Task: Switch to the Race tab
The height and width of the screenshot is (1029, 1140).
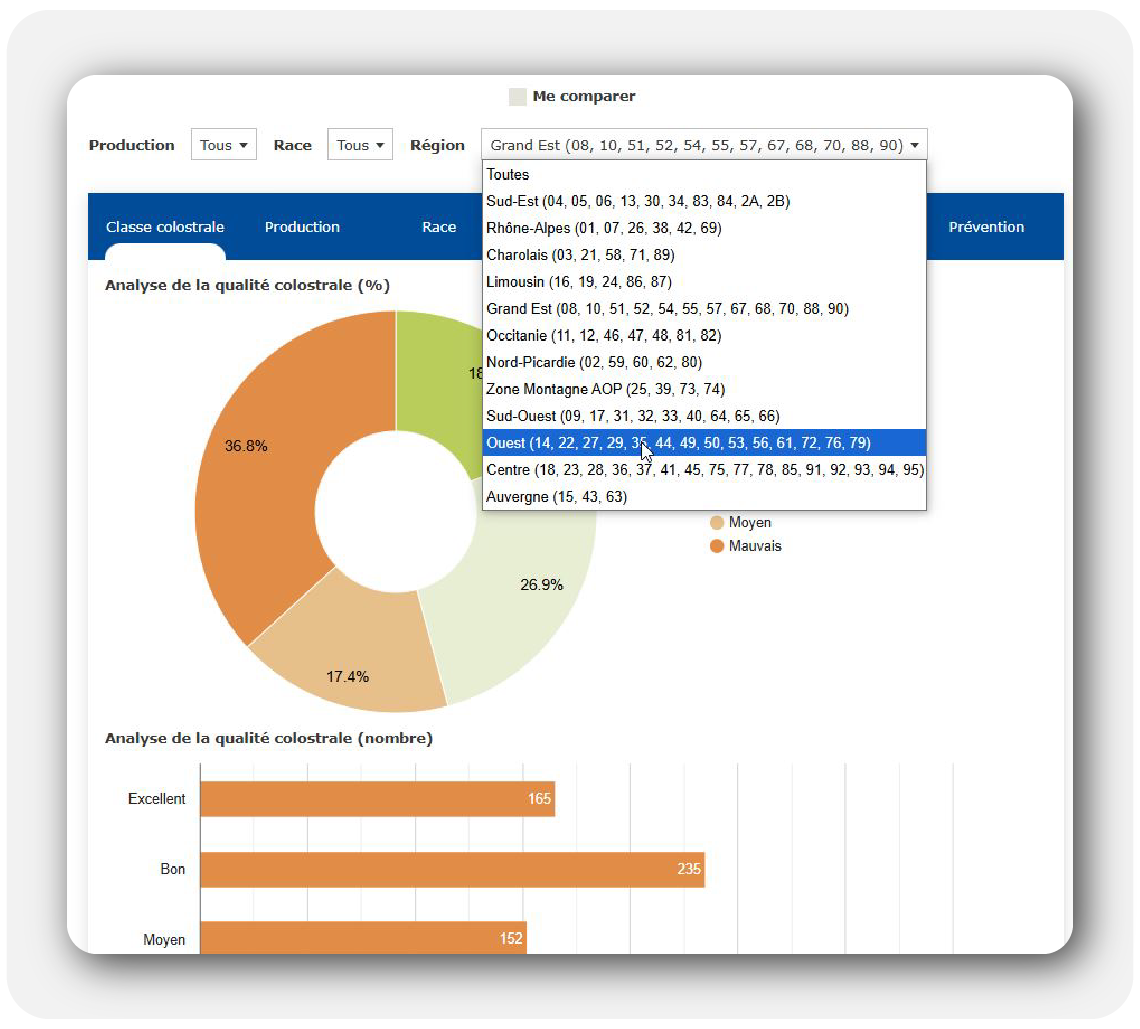Action: point(439,227)
